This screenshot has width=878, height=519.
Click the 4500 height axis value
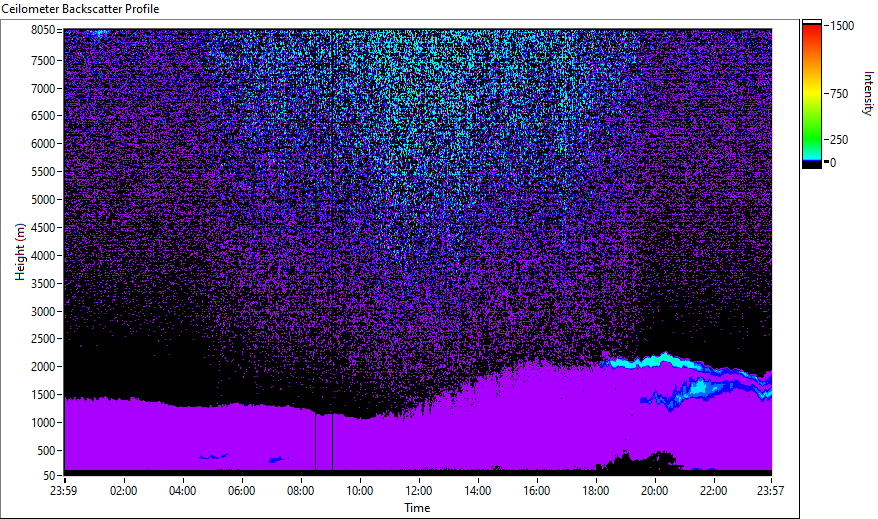(43, 228)
